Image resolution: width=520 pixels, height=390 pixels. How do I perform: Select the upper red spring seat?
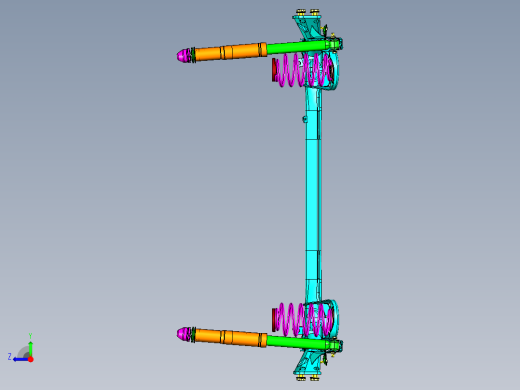[x=274, y=70]
